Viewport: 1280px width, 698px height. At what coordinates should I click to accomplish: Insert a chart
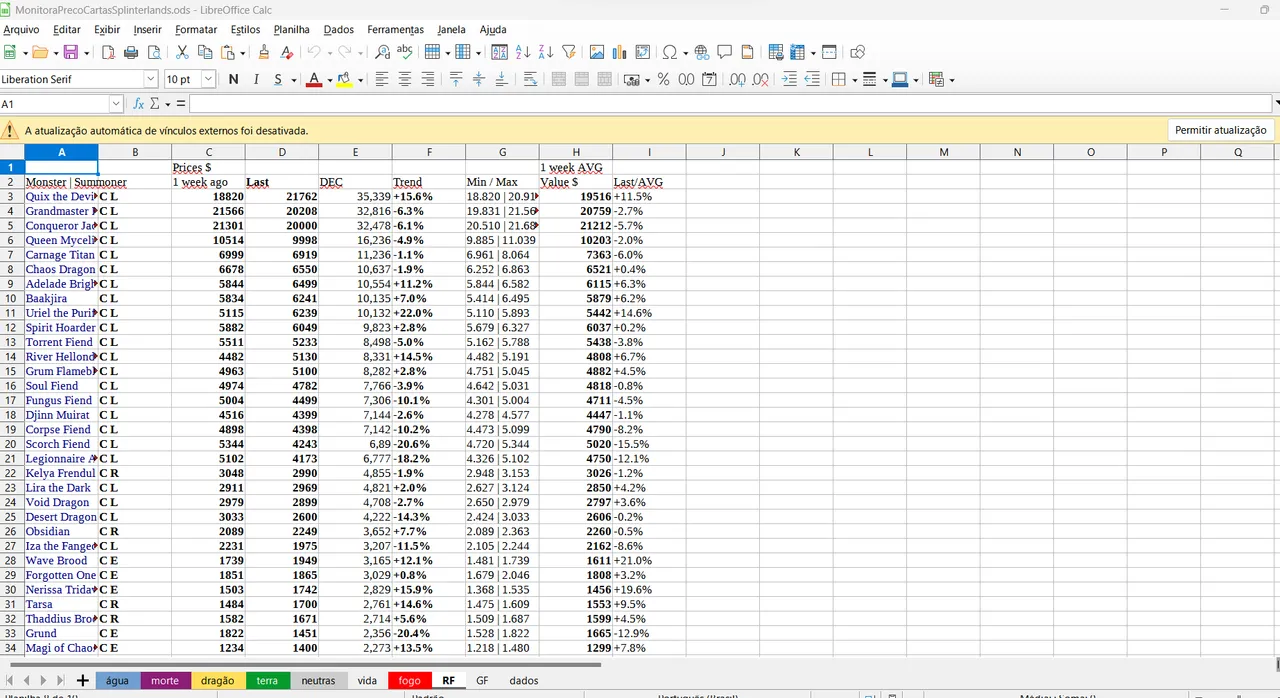[620, 52]
